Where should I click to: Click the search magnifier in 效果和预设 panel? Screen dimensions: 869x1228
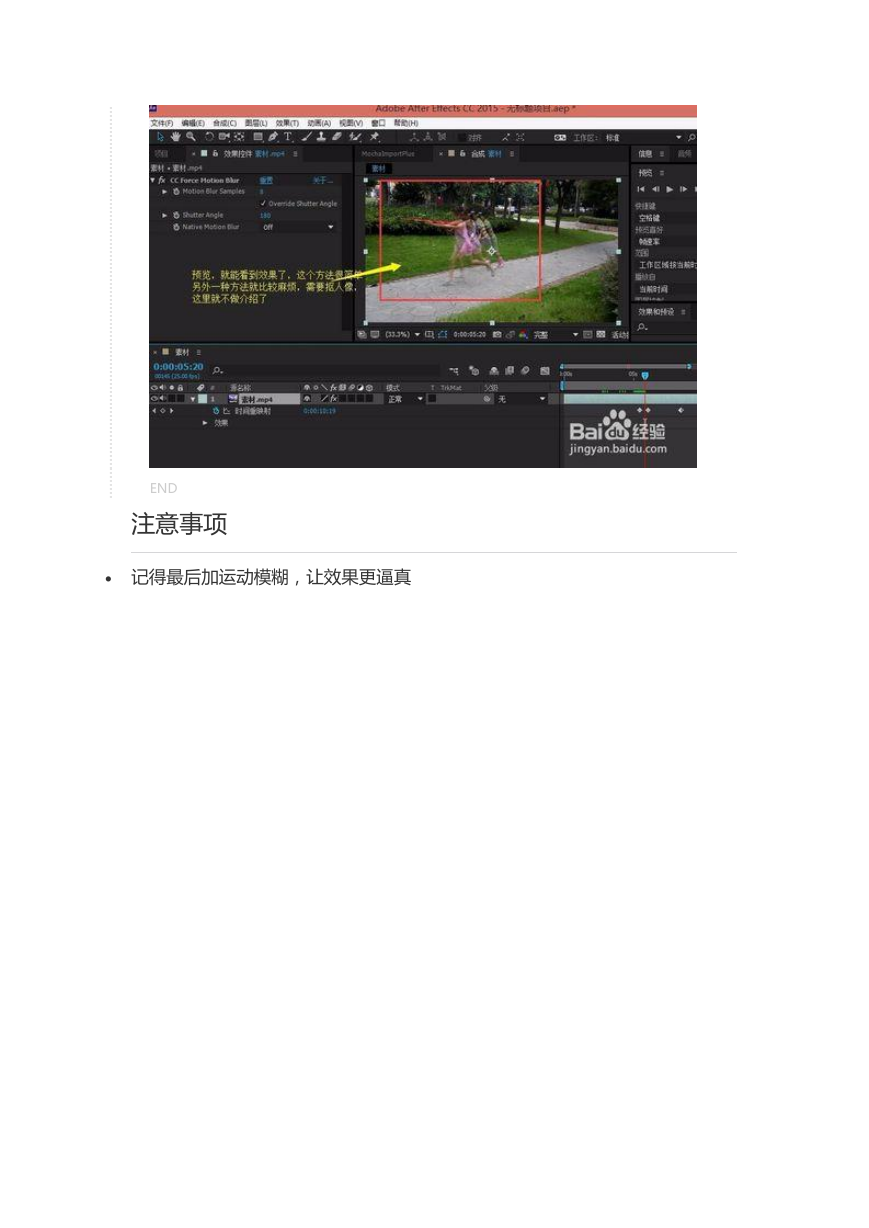coord(643,328)
